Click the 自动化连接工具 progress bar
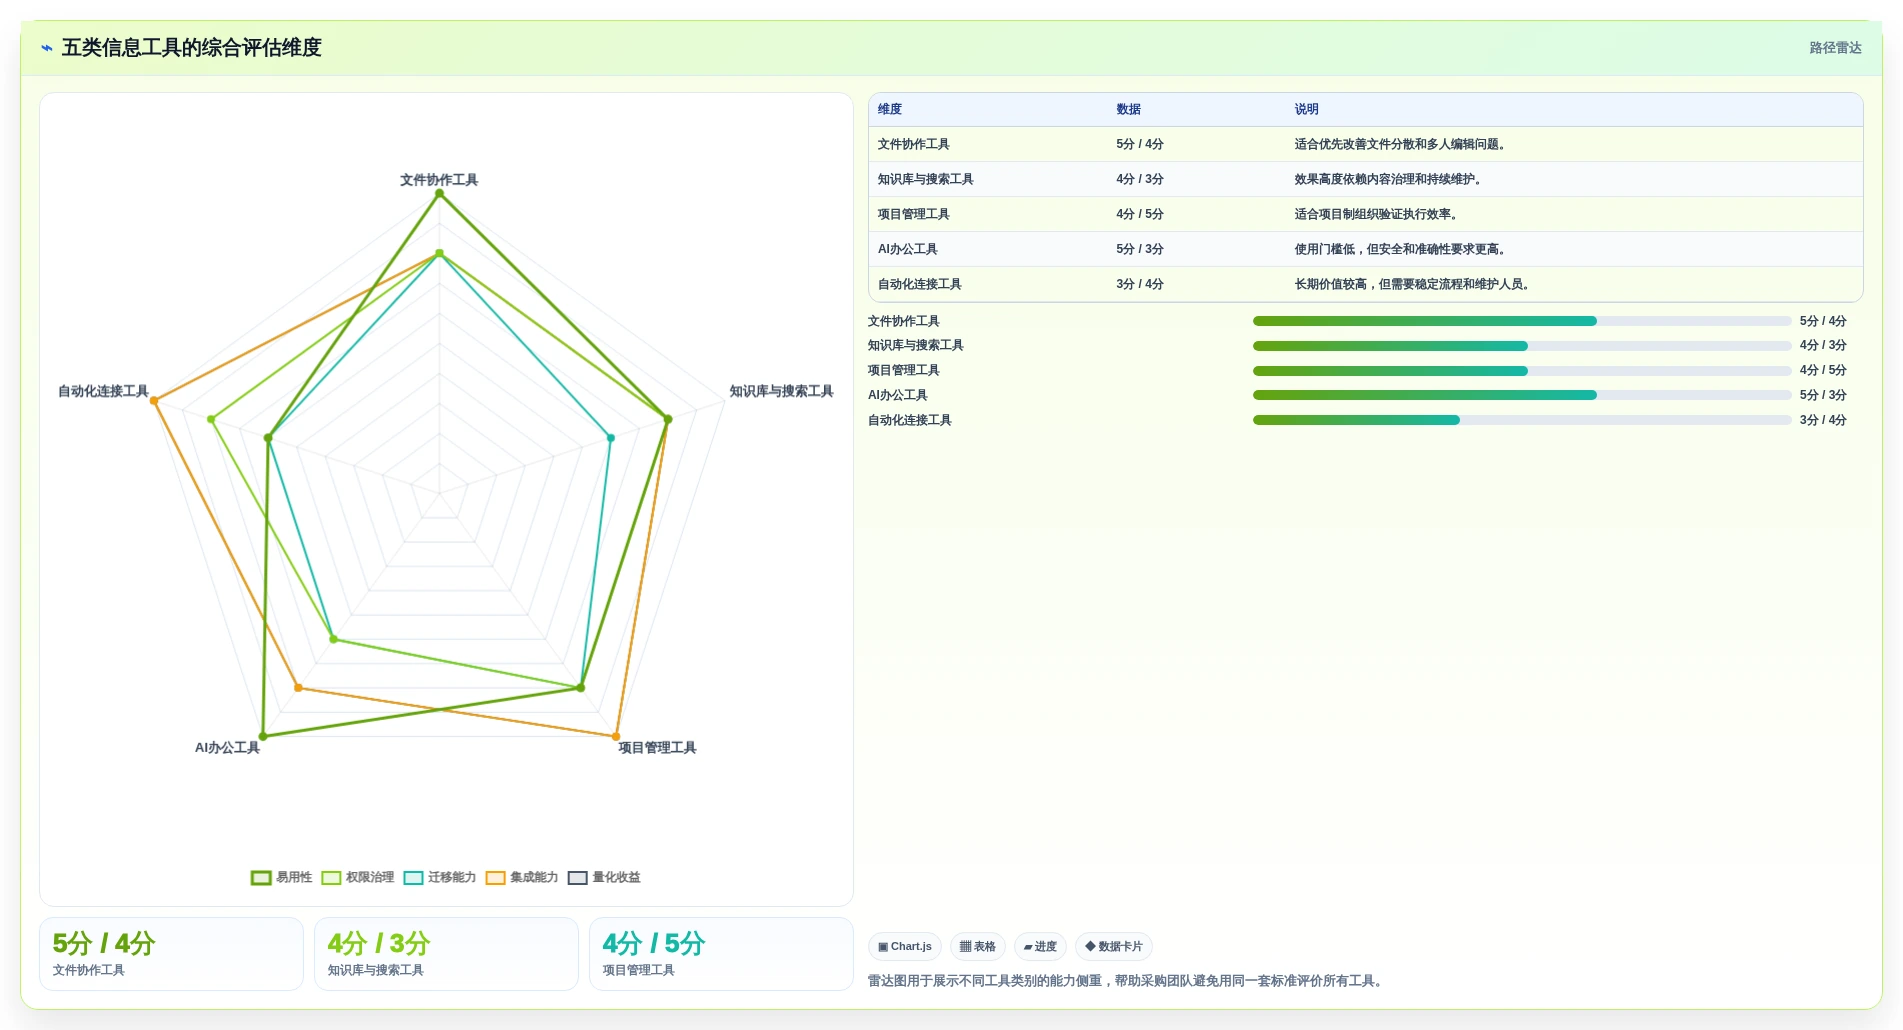Image resolution: width=1903 pixels, height=1030 pixels. tap(1522, 420)
